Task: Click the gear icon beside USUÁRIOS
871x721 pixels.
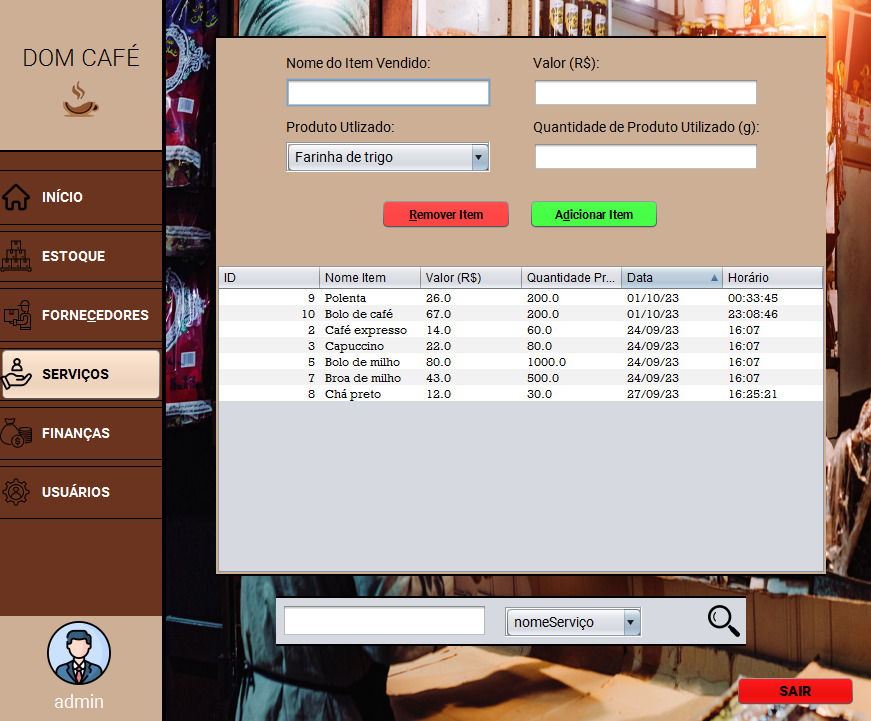Action: tap(18, 492)
